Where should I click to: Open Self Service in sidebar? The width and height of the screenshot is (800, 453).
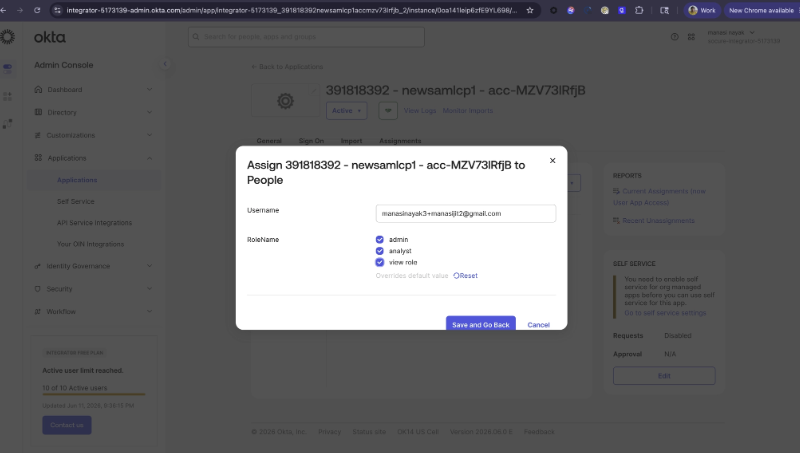pos(76,202)
